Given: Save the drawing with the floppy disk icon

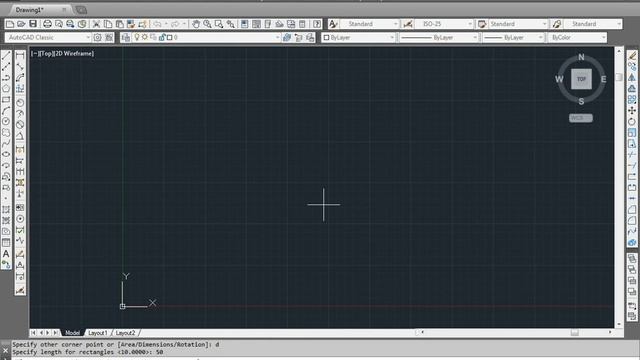Looking at the screenshot, I should [33, 24].
